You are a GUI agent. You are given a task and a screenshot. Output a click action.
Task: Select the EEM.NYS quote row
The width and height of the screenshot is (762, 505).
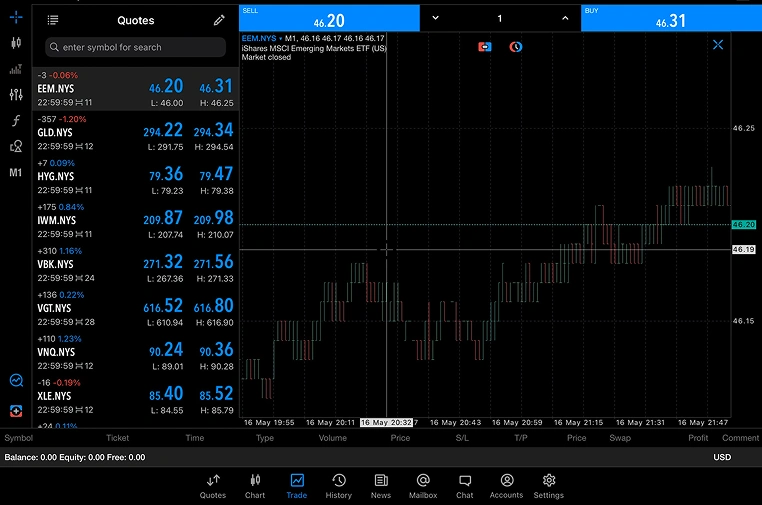tap(136, 89)
